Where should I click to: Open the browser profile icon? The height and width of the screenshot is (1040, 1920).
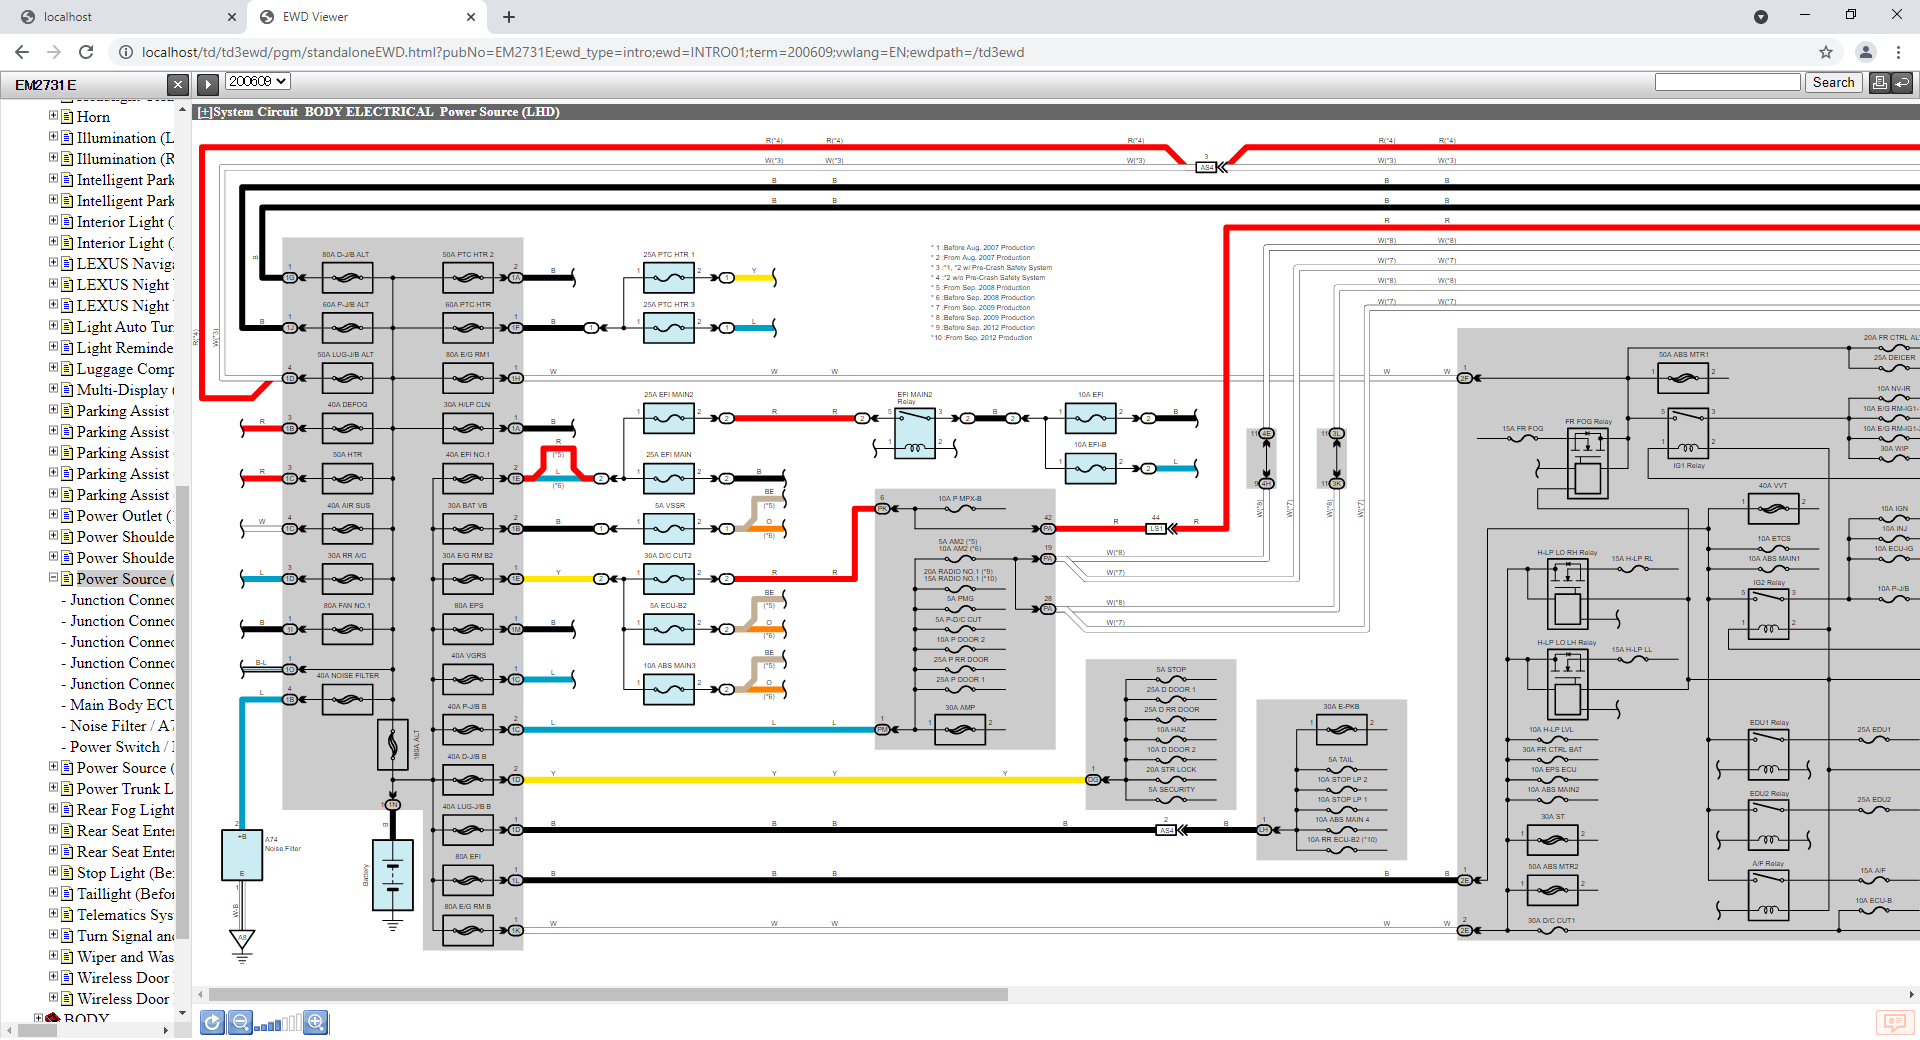pos(1865,52)
